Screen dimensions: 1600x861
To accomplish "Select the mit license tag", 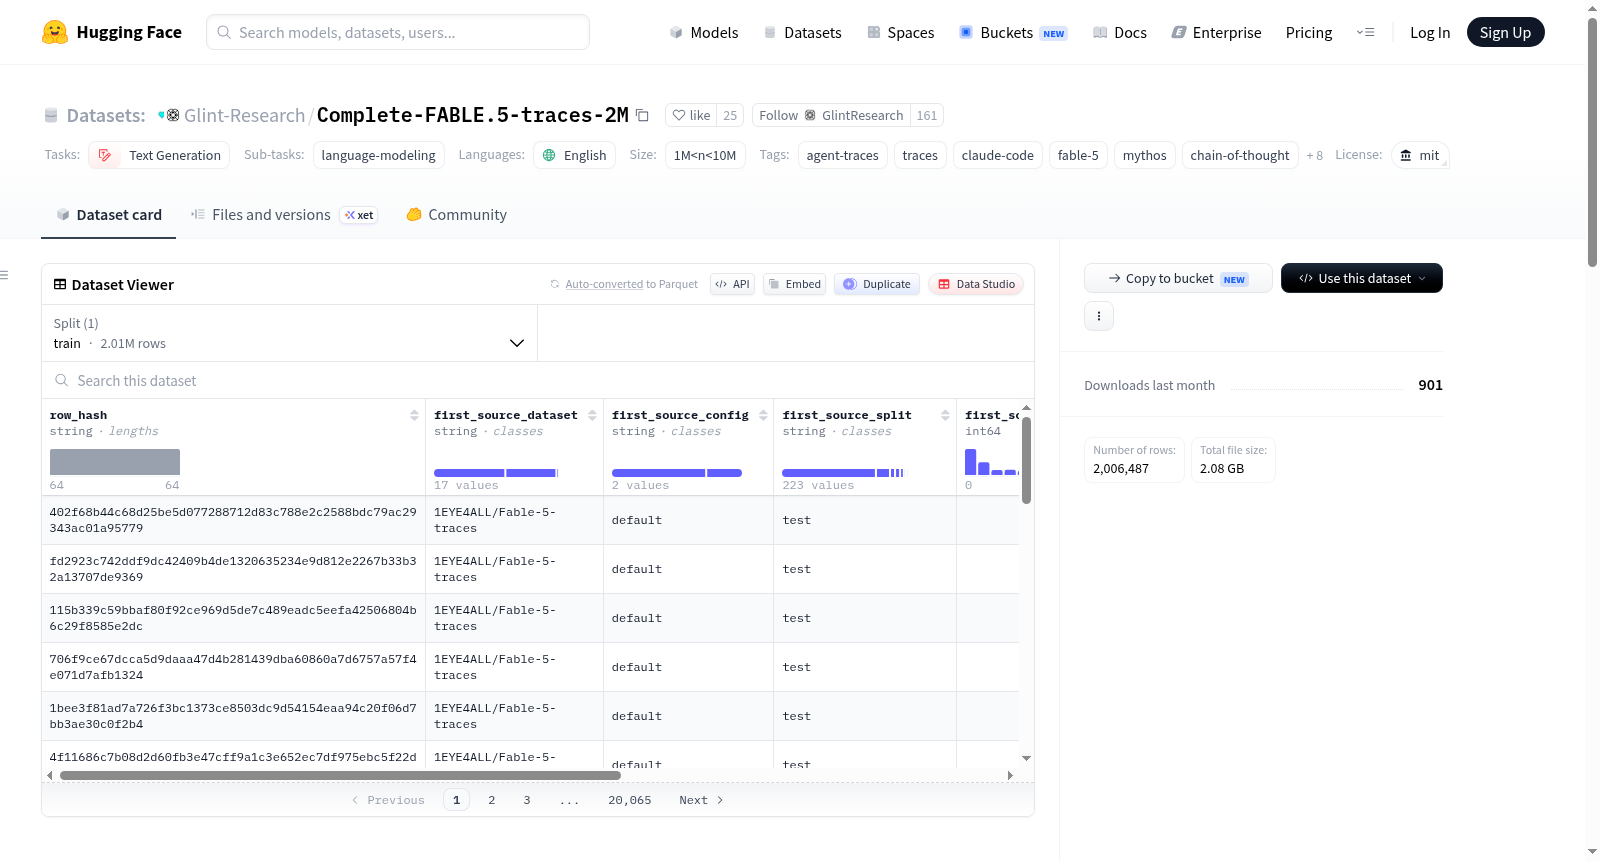I will (1420, 155).
